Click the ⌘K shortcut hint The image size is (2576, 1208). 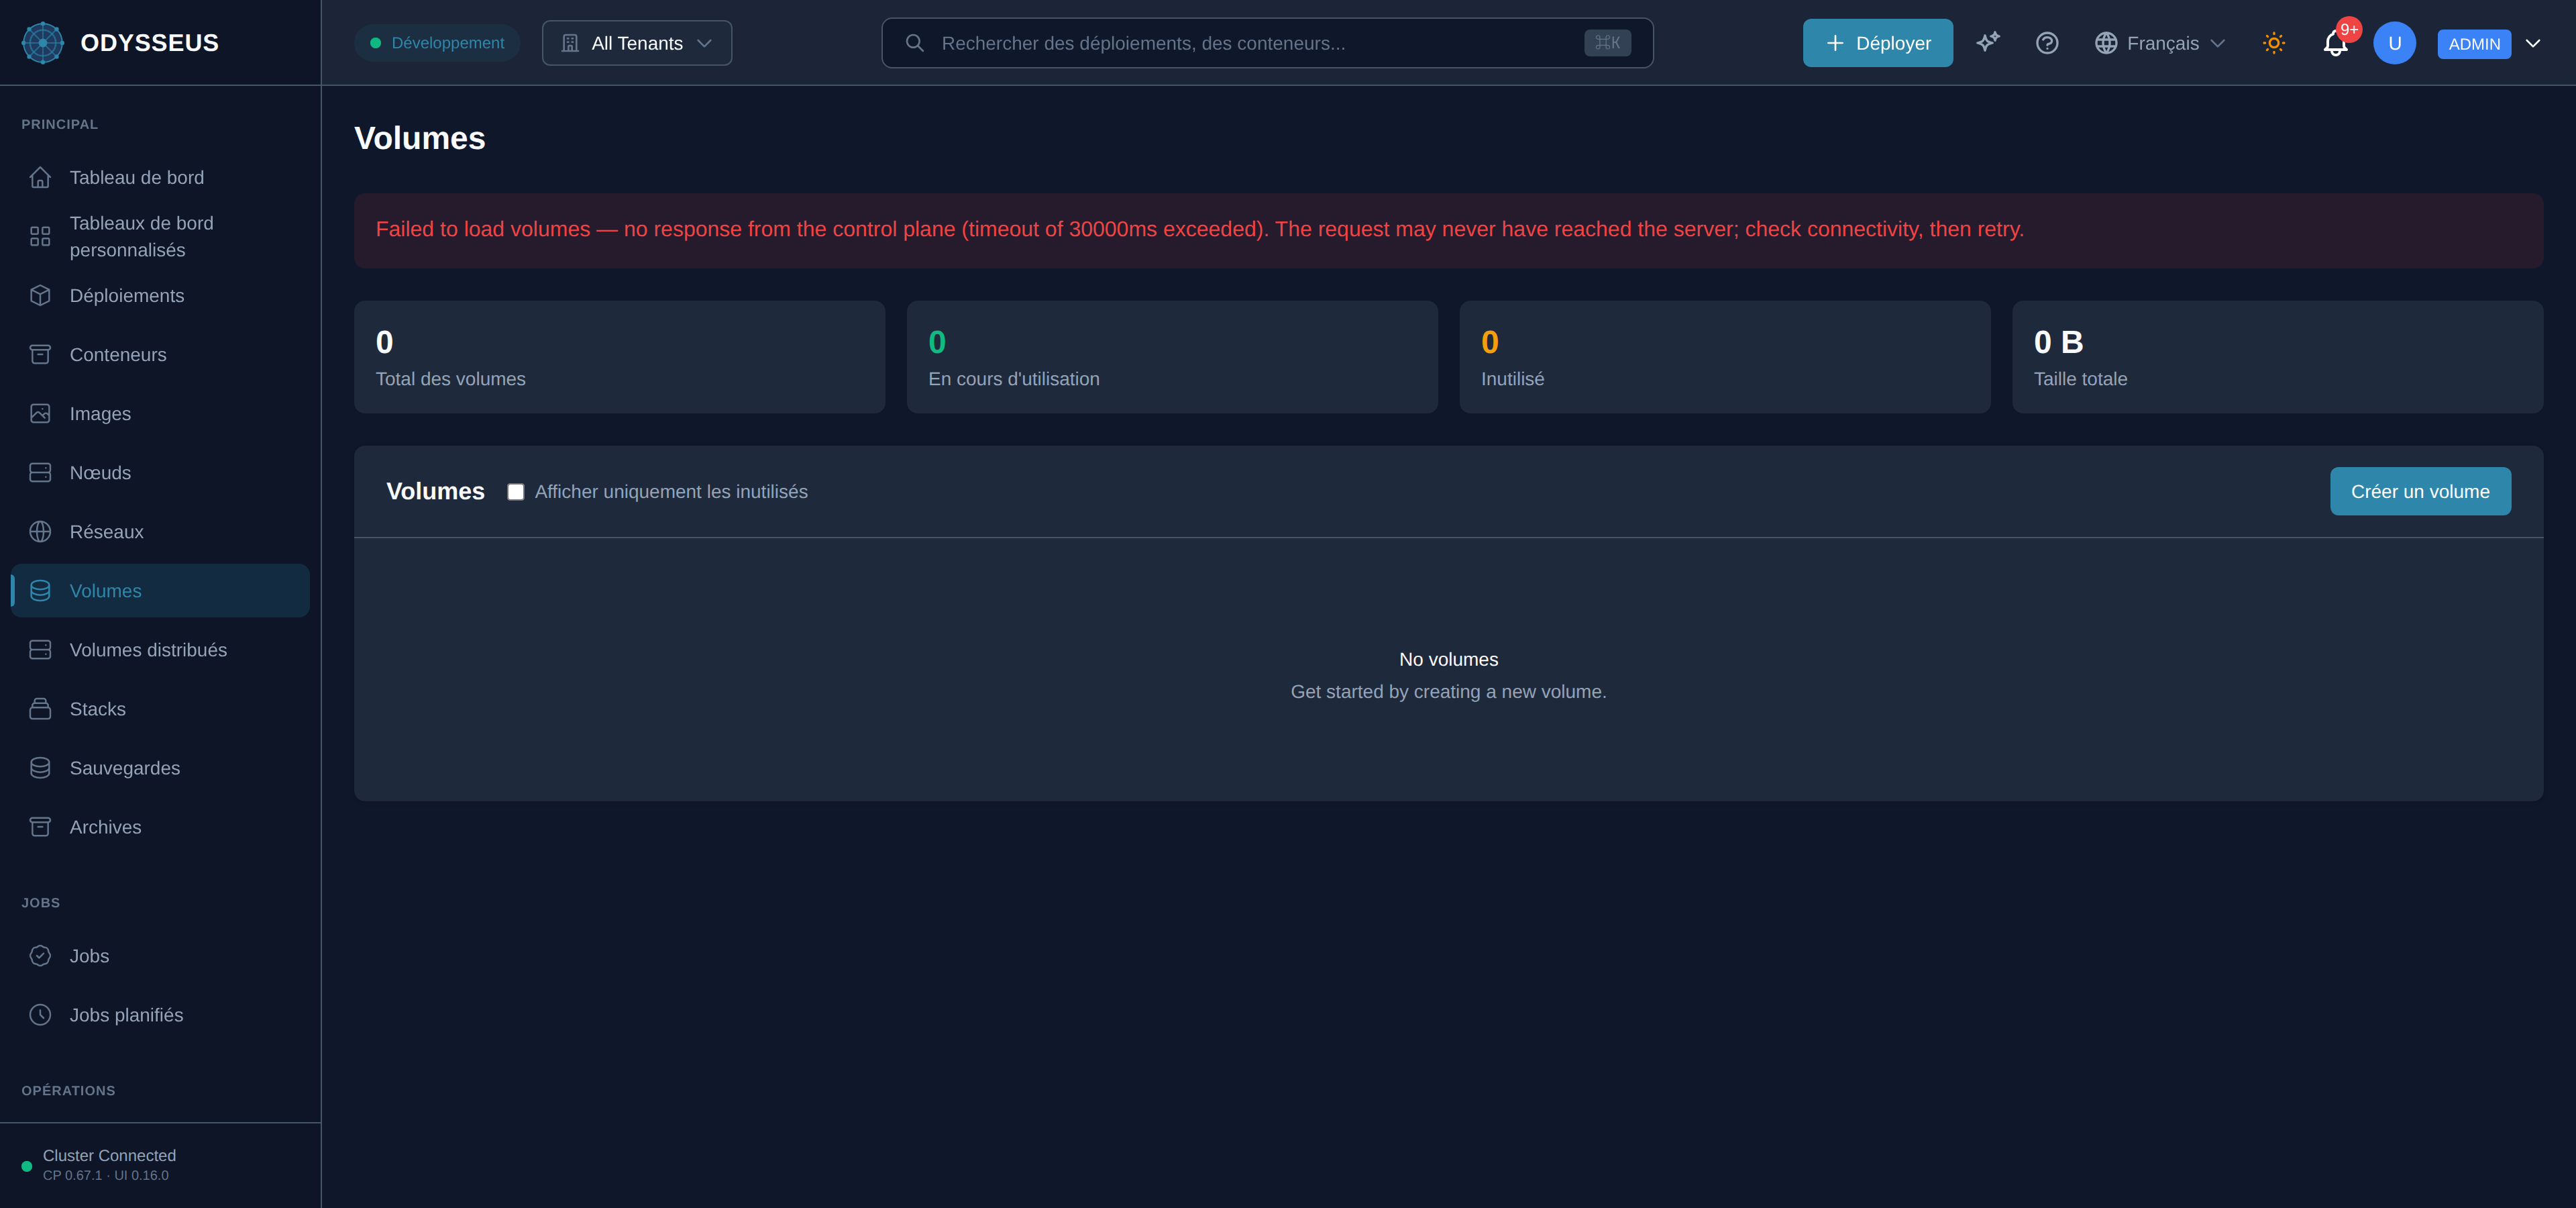point(1607,43)
